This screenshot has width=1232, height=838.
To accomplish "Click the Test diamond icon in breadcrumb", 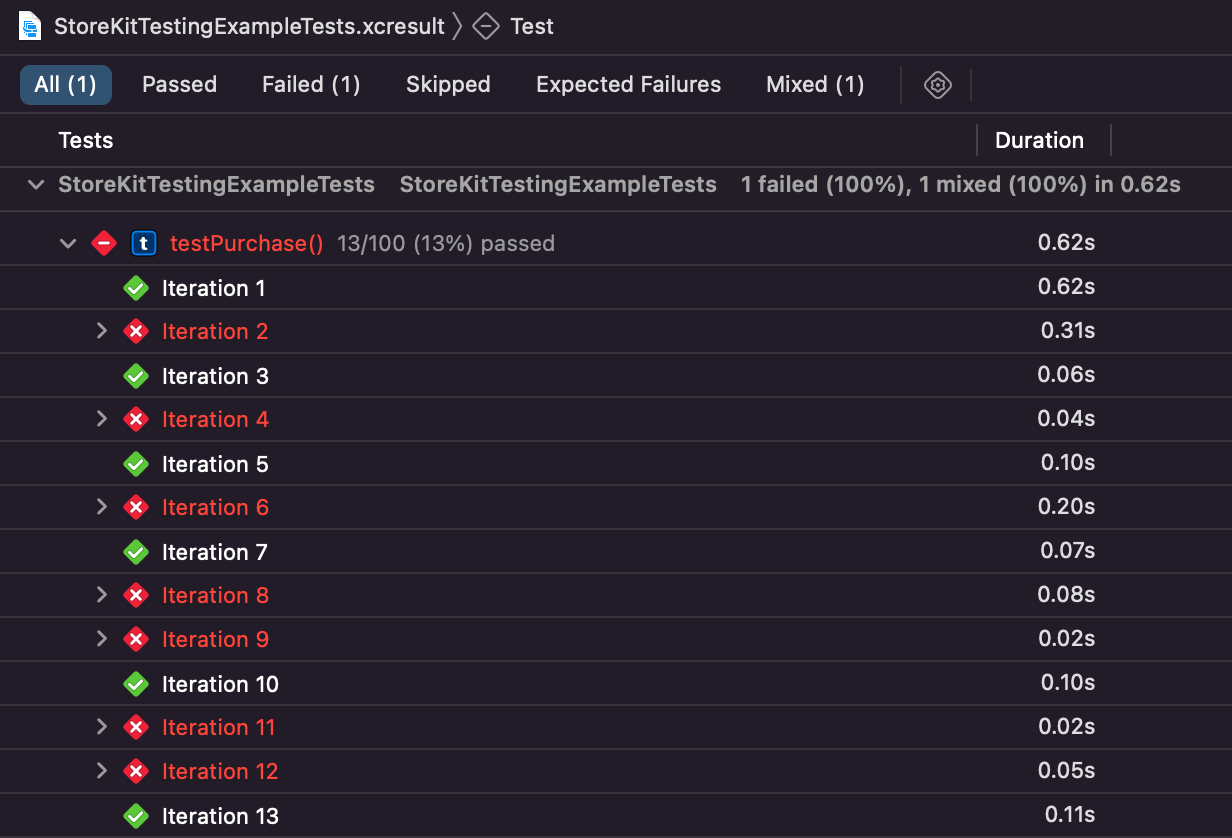I will [x=486, y=26].
